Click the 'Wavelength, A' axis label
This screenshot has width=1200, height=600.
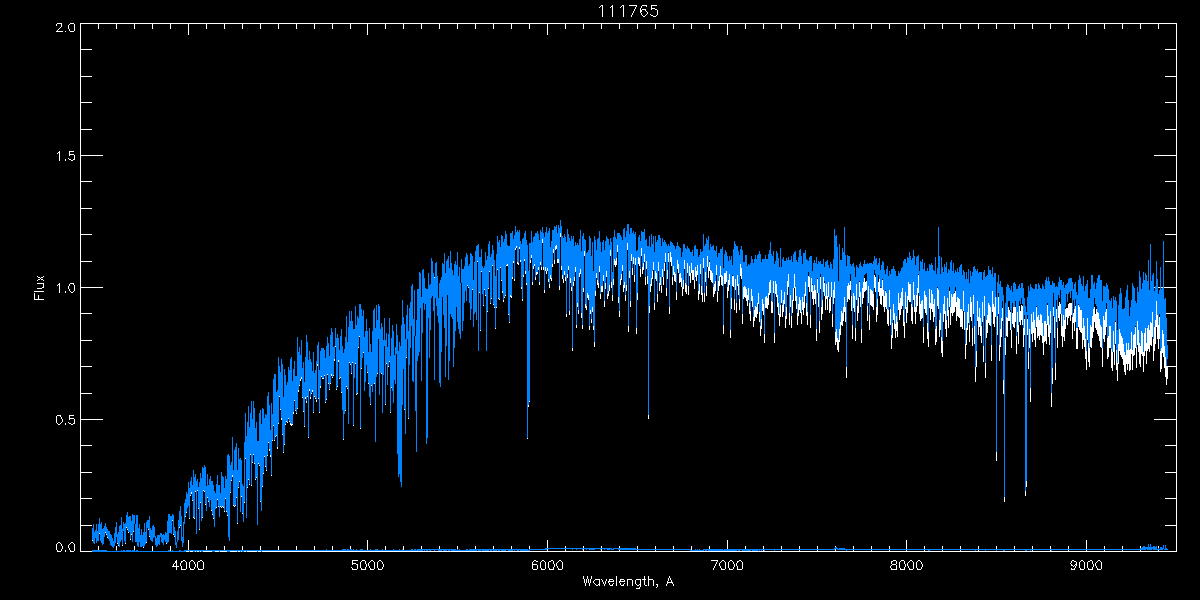click(x=628, y=581)
